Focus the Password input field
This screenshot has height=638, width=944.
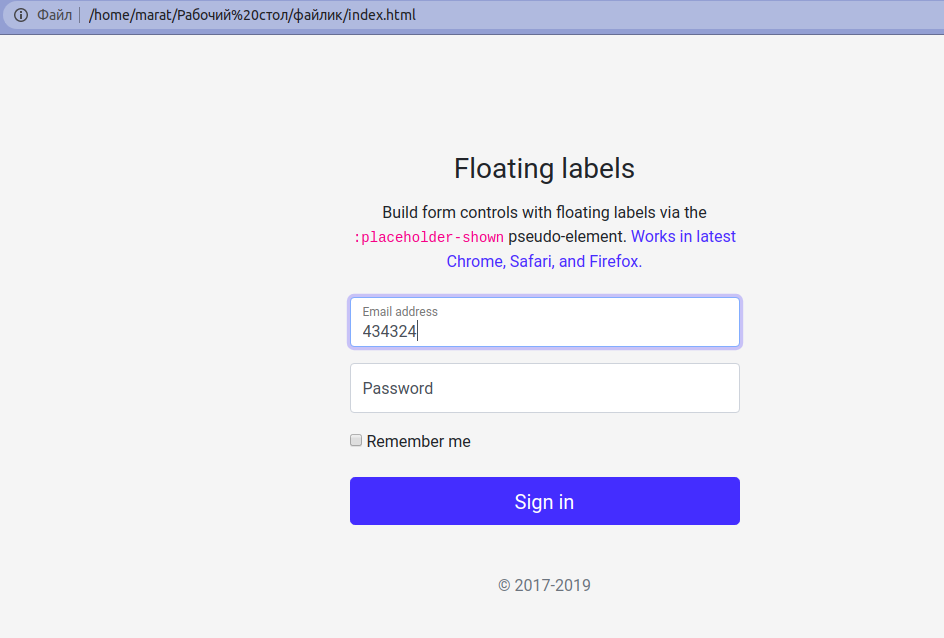pyautogui.click(x=545, y=388)
